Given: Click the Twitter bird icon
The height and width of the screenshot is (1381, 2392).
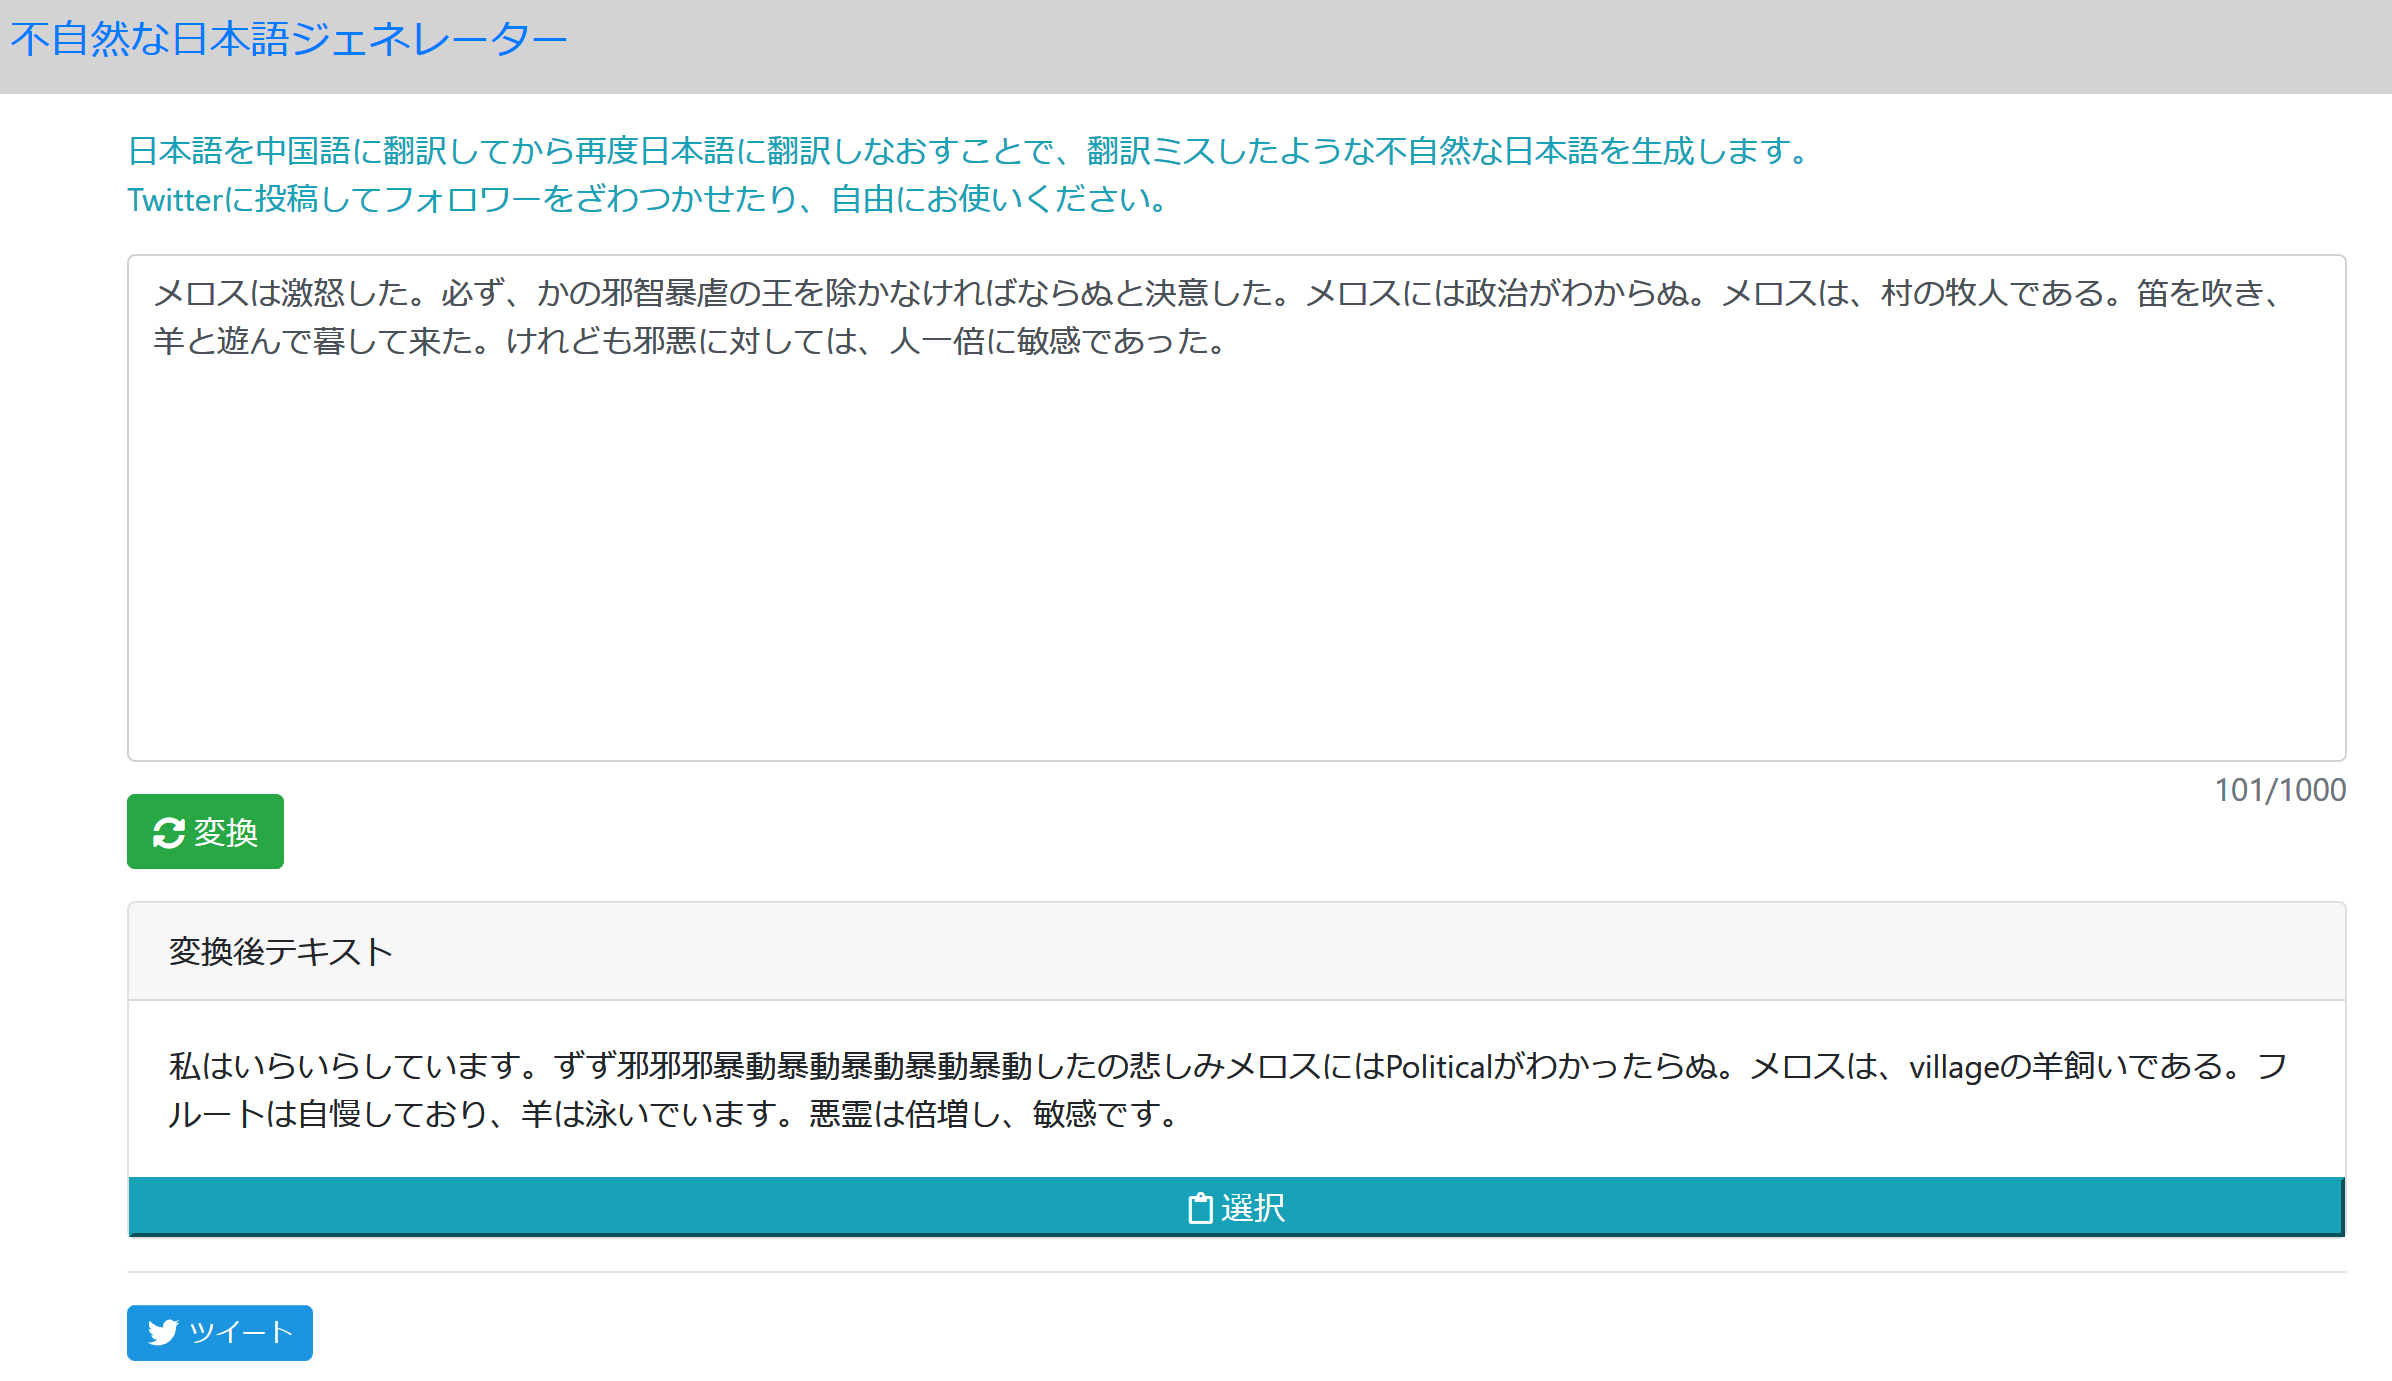Looking at the screenshot, I should click(163, 1333).
